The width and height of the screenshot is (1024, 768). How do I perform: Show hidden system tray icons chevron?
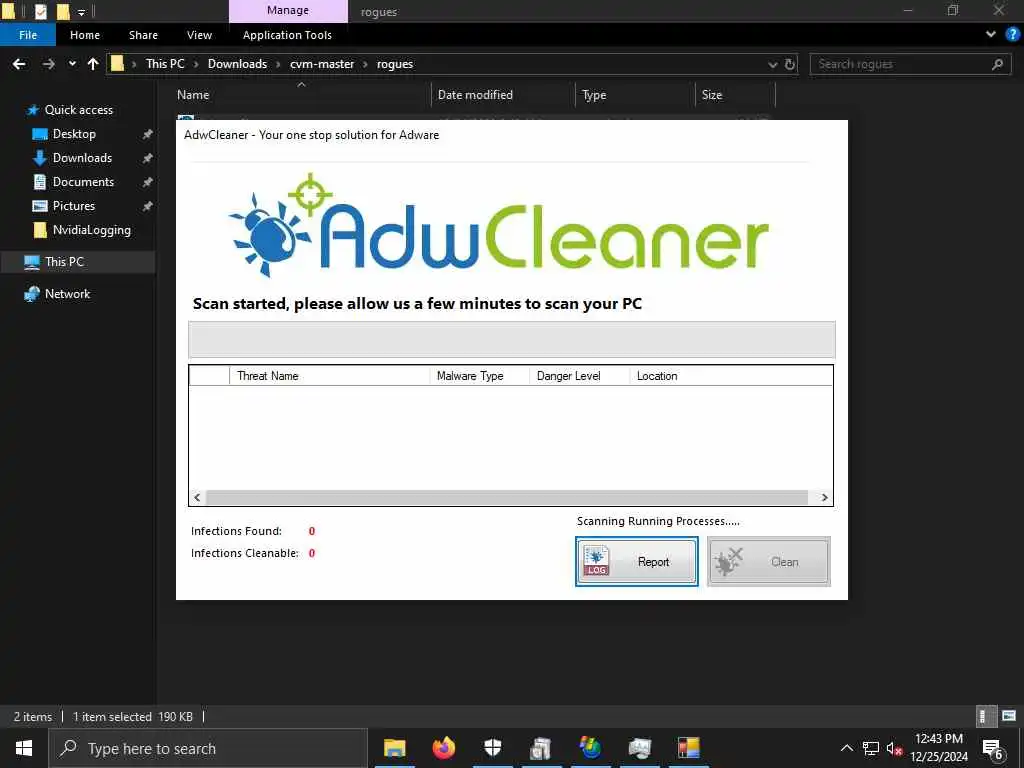[846, 748]
